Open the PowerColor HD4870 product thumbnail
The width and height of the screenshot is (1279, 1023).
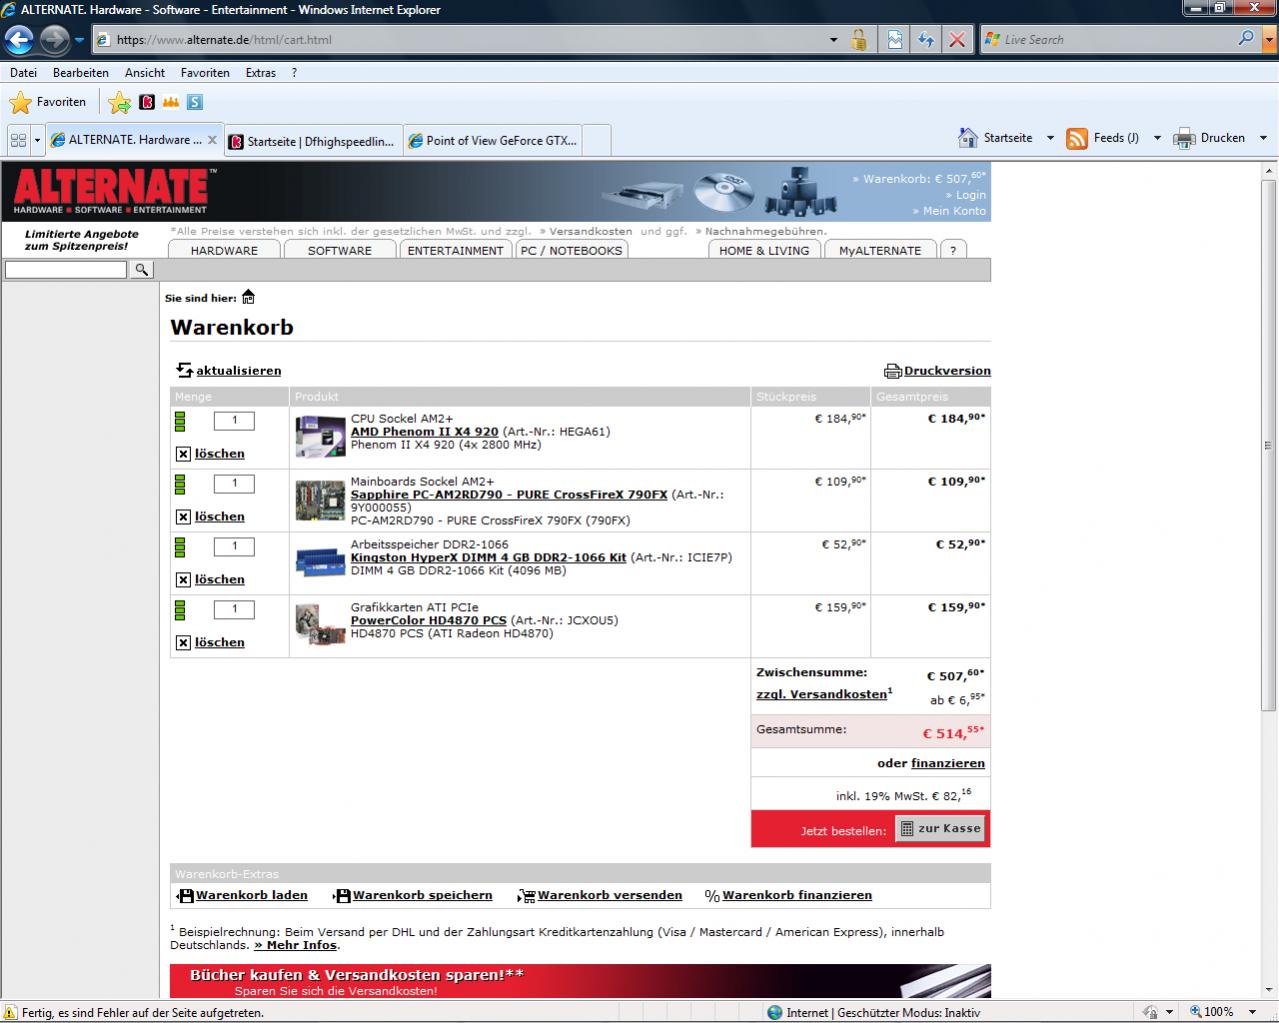pos(320,625)
